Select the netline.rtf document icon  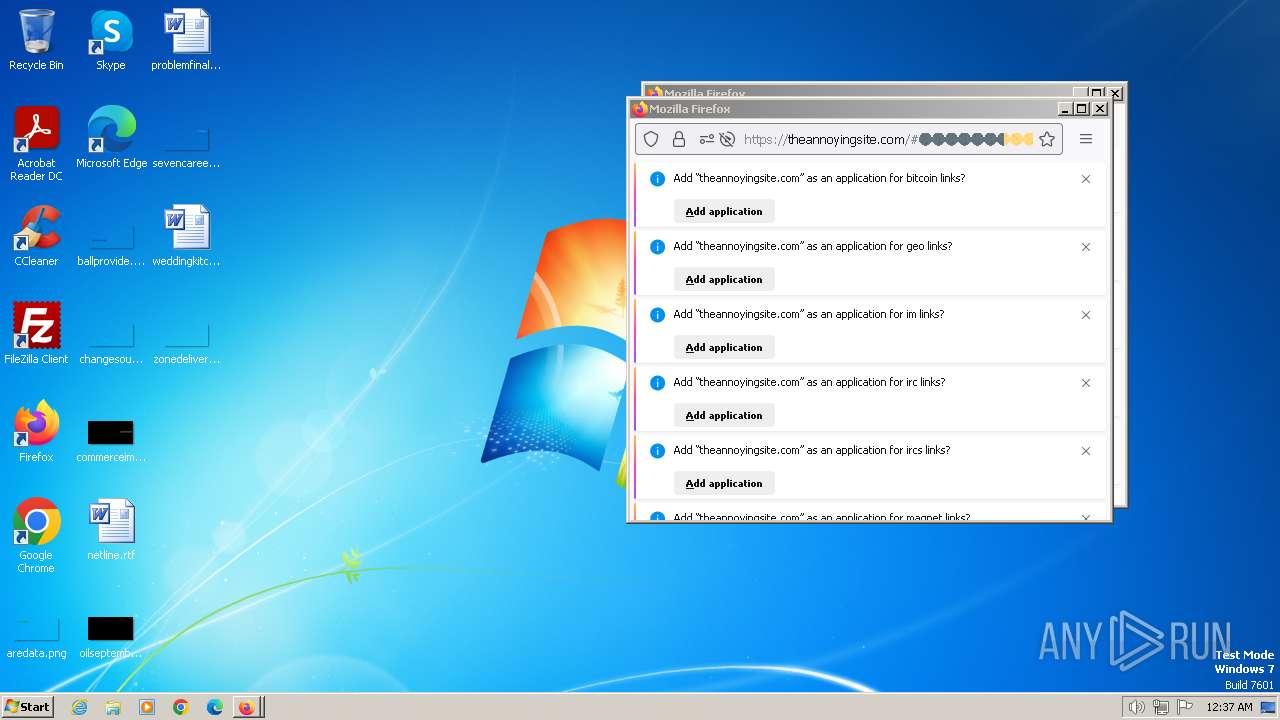click(111, 529)
